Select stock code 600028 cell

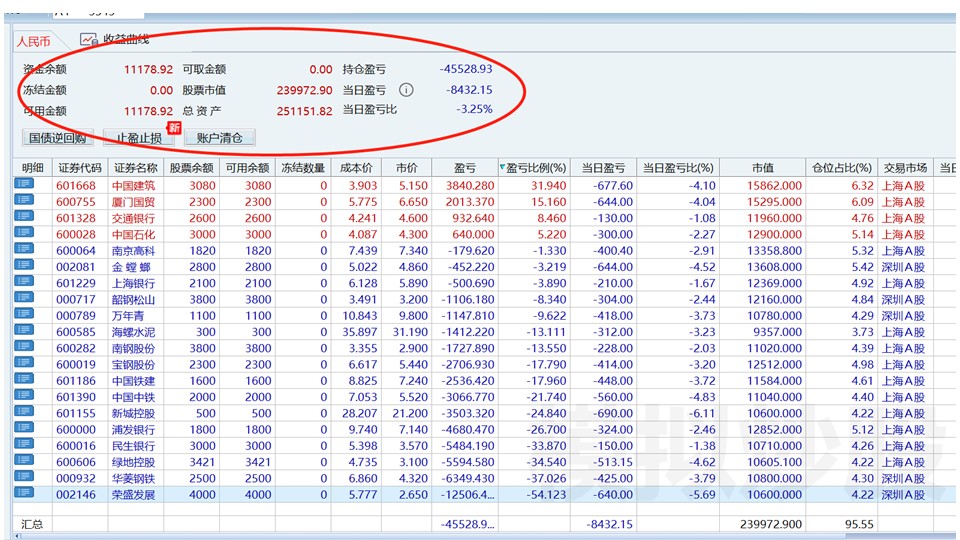[76, 234]
